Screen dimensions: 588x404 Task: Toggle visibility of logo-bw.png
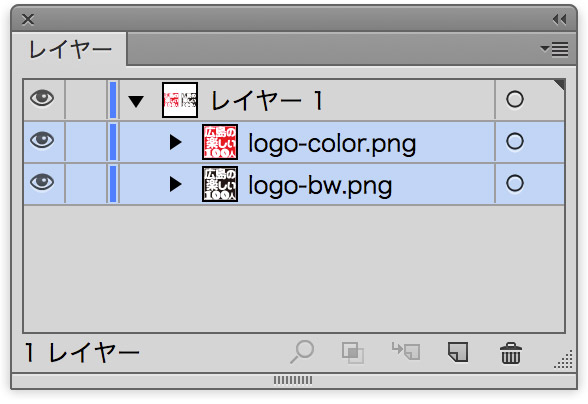coord(42,182)
